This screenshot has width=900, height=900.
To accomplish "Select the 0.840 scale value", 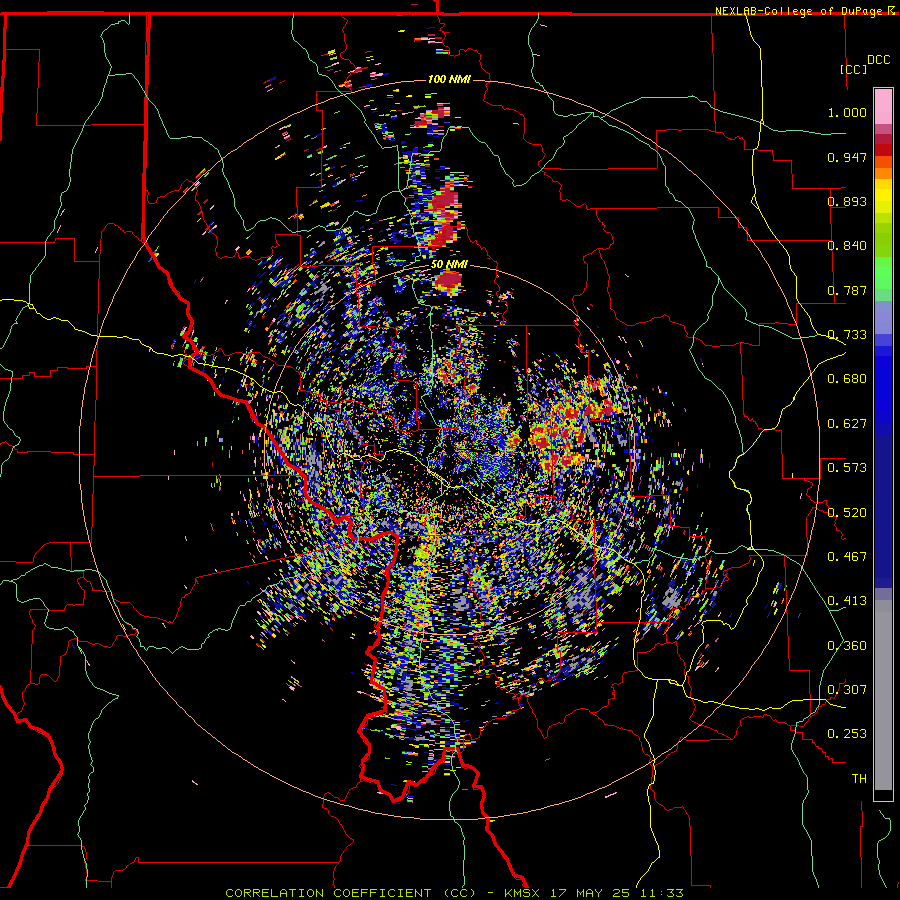I will tap(847, 246).
